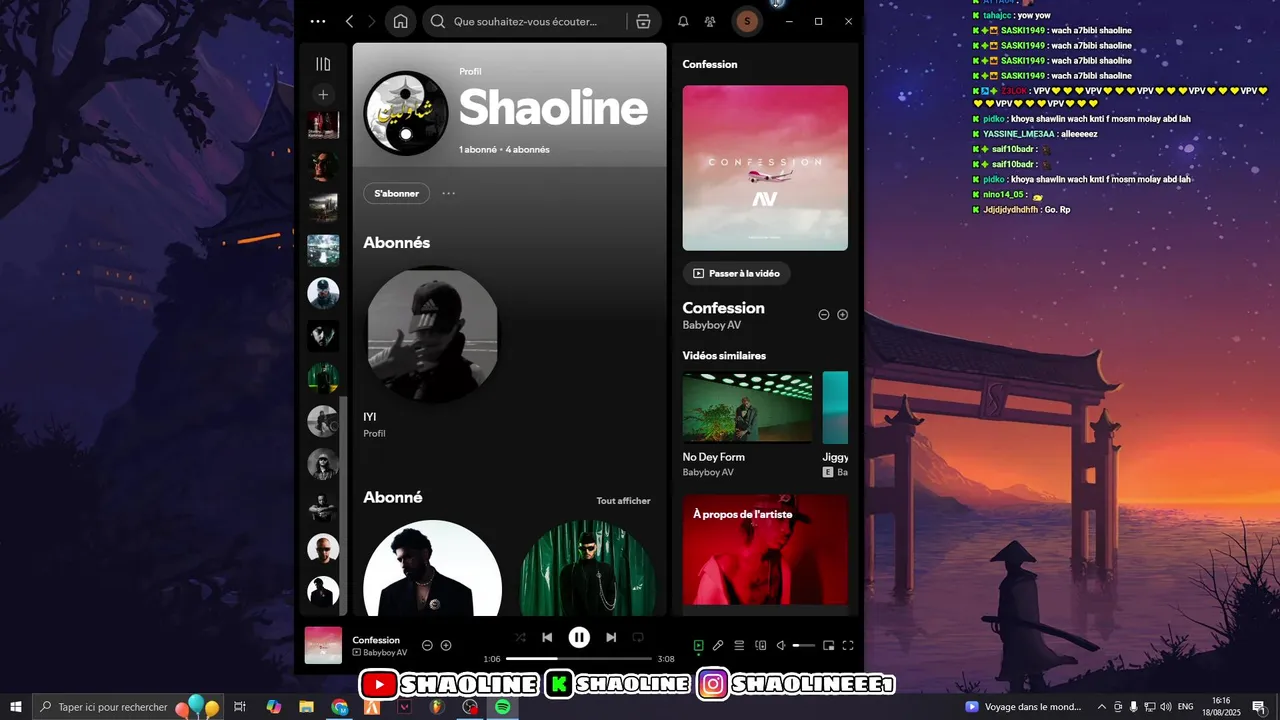Open the ENG language selector

click(x=1186, y=707)
